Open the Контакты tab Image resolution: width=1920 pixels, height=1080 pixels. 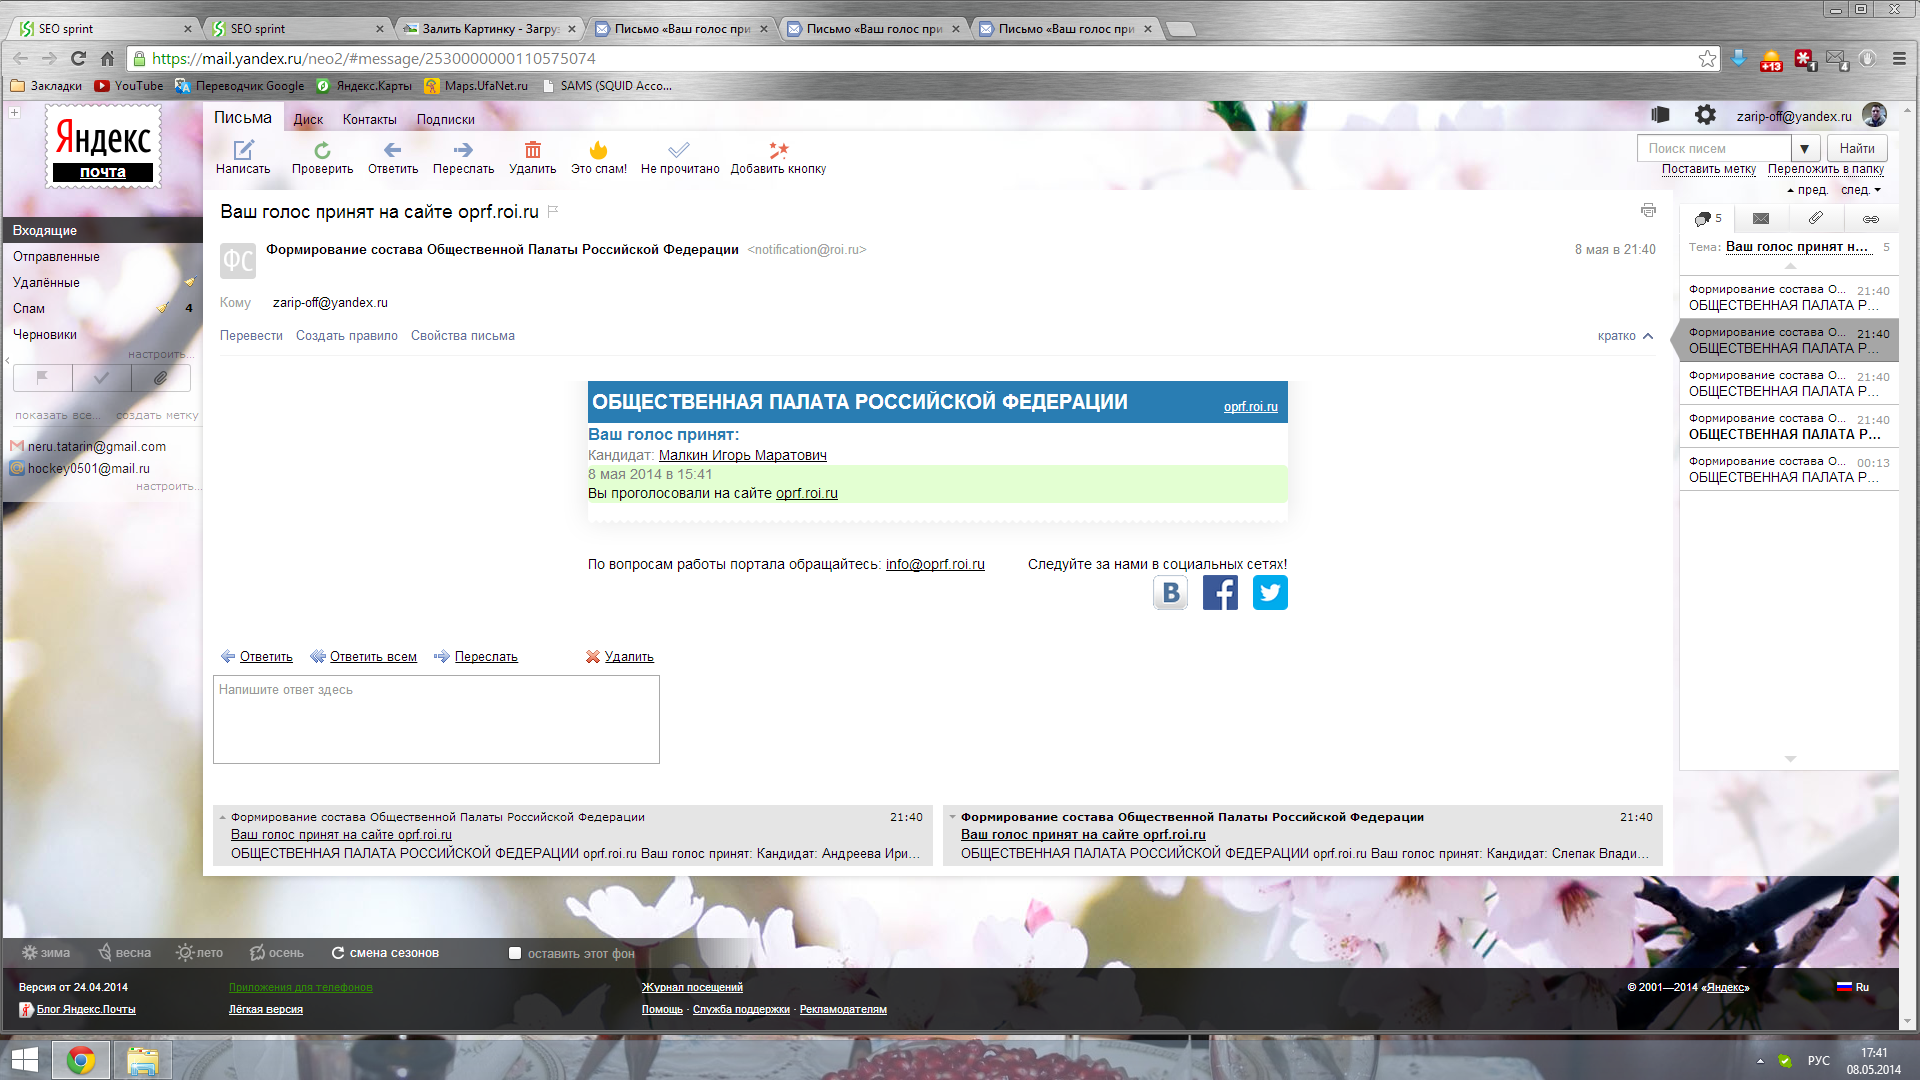pyautogui.click(x=369, y=119)
